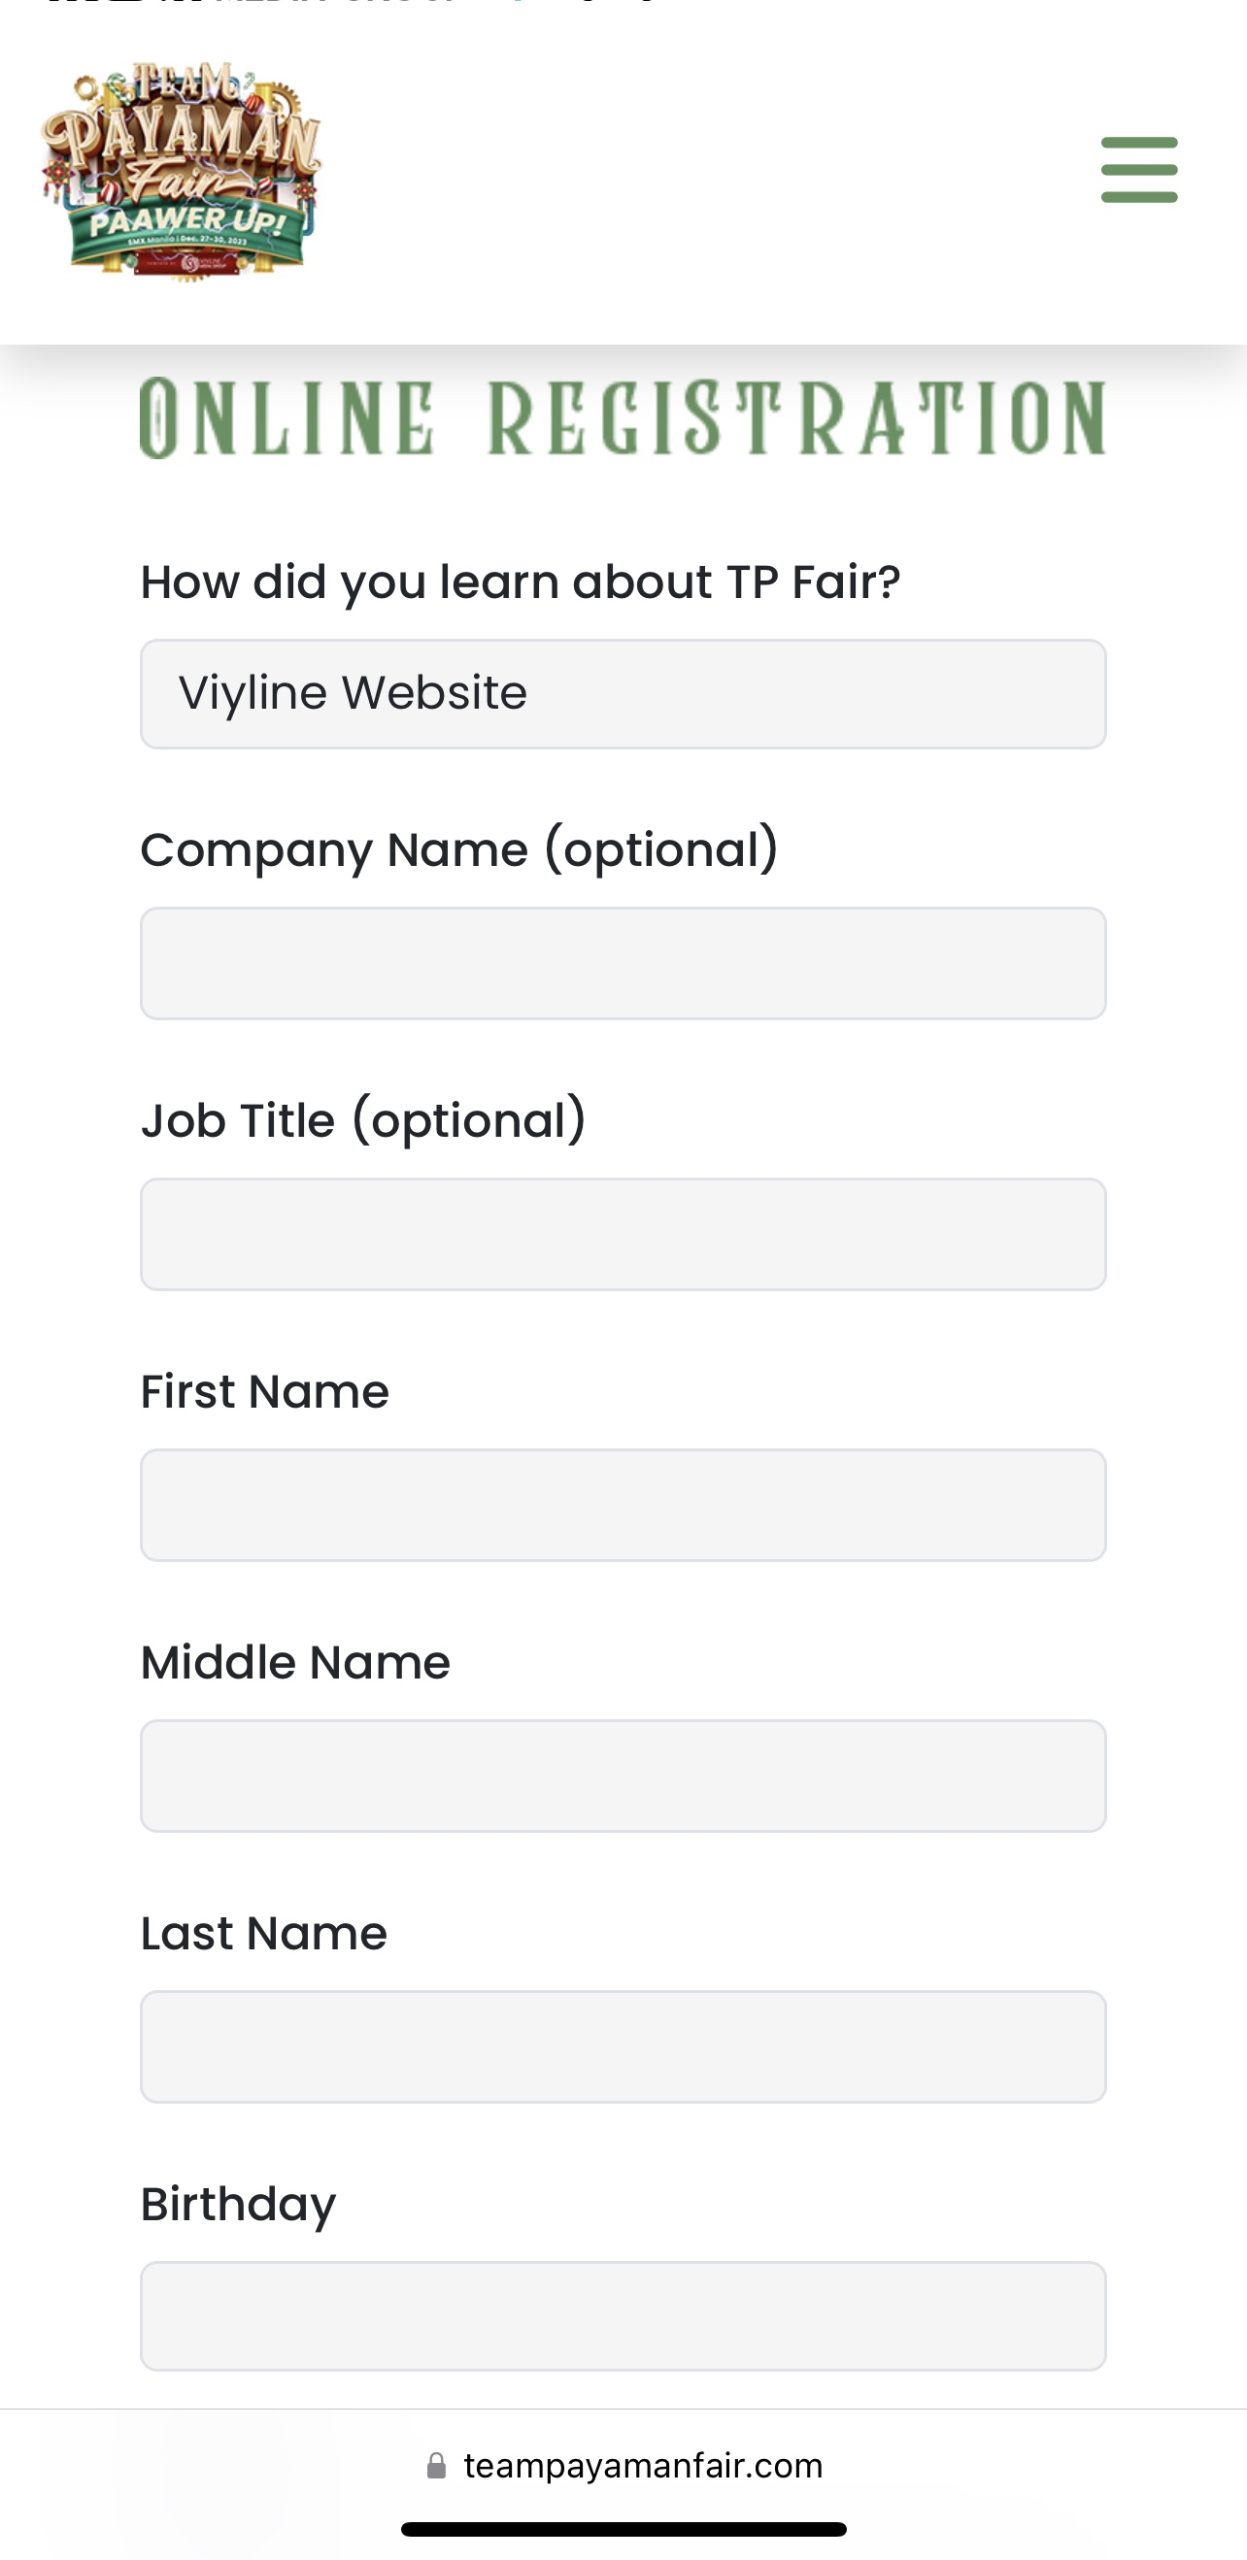Viewport: 1247px width, 2560px height.
Task: Tap the teampayamanfair.com address text
Action: pos(643,2465)
